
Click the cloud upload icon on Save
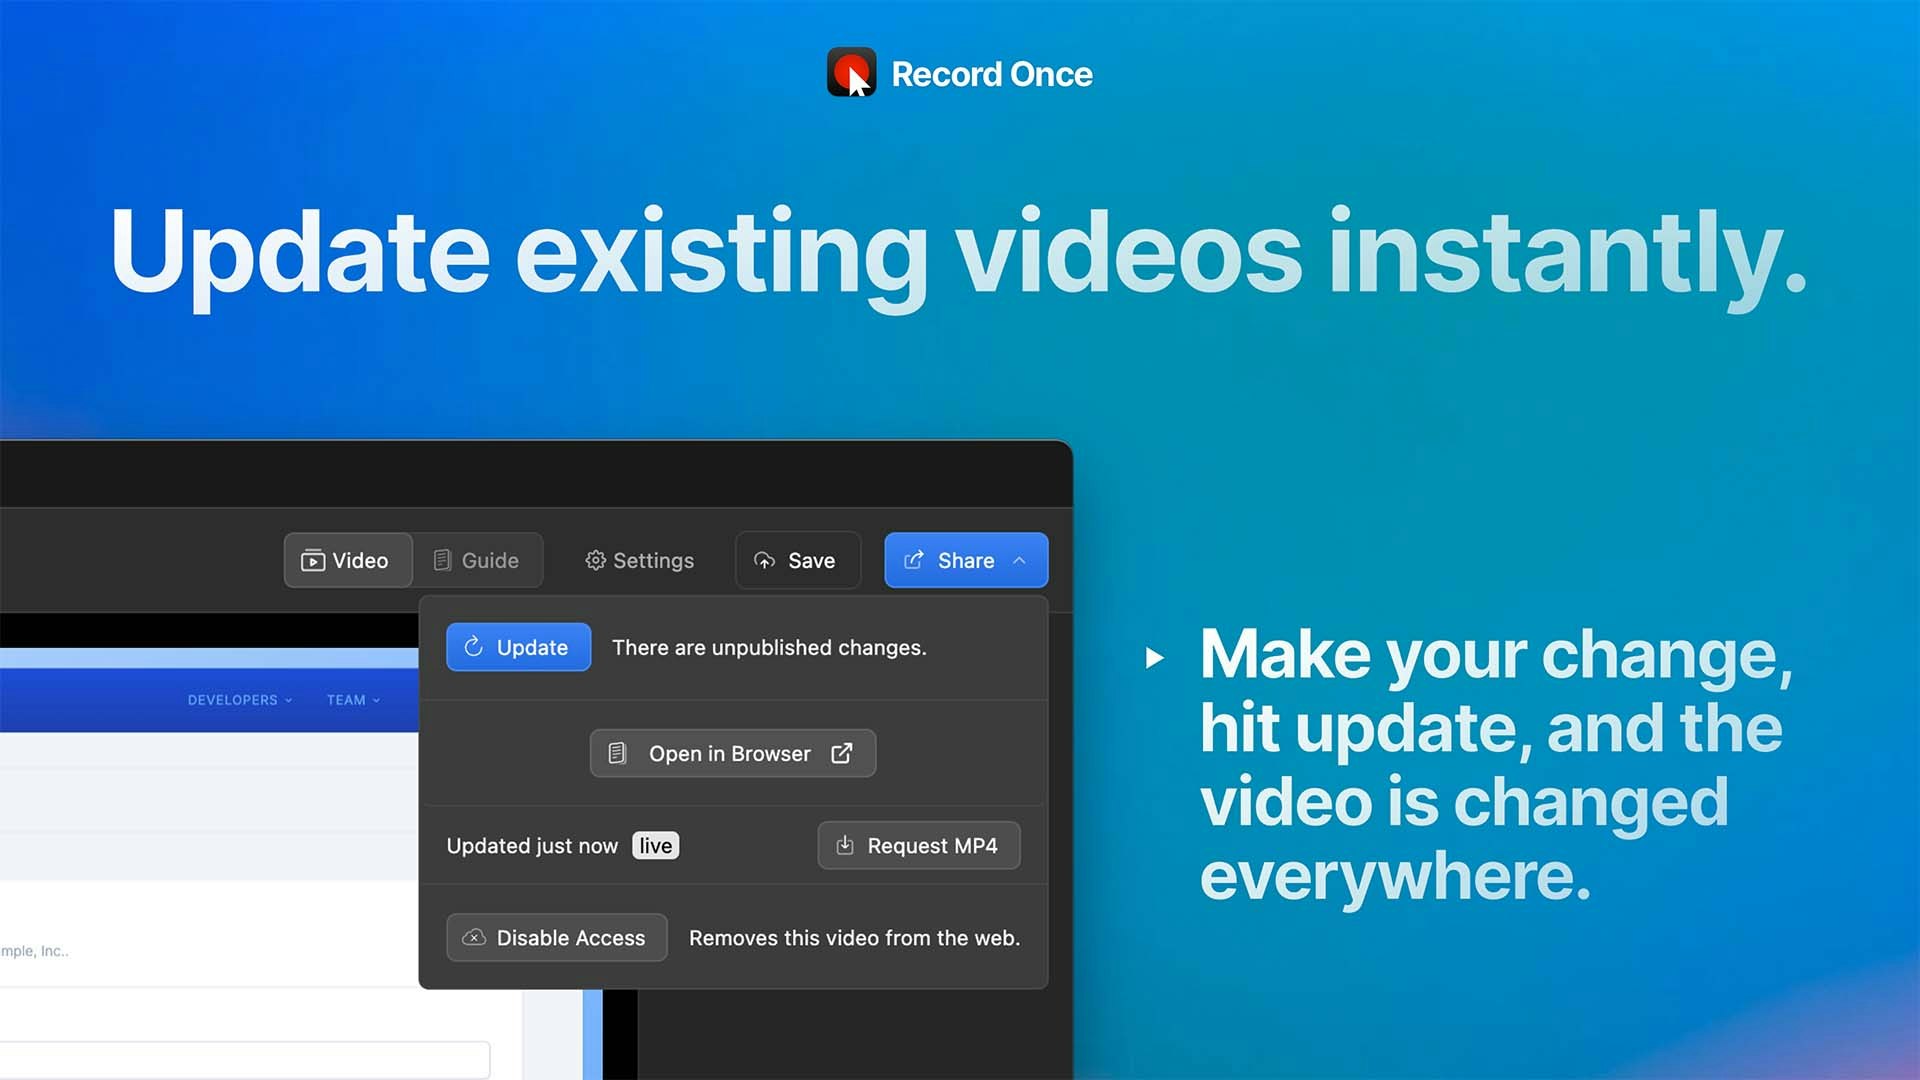[x=765, y=560]
